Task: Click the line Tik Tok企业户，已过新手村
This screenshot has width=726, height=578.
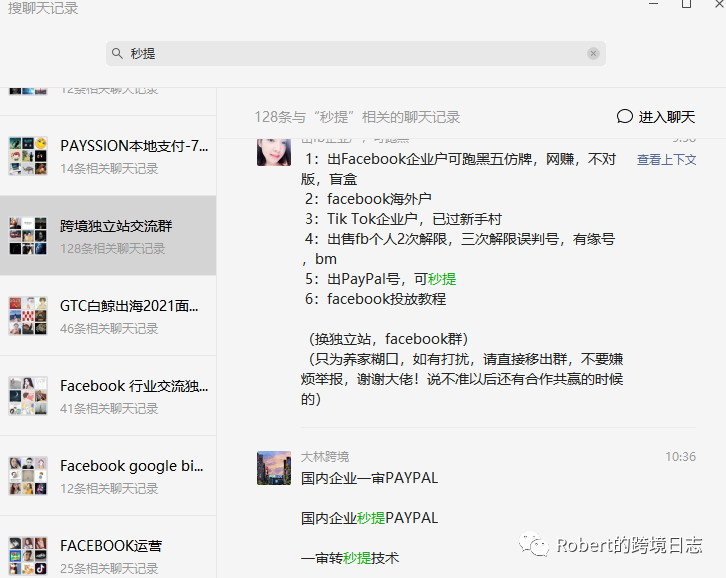Action: [403, 219]
